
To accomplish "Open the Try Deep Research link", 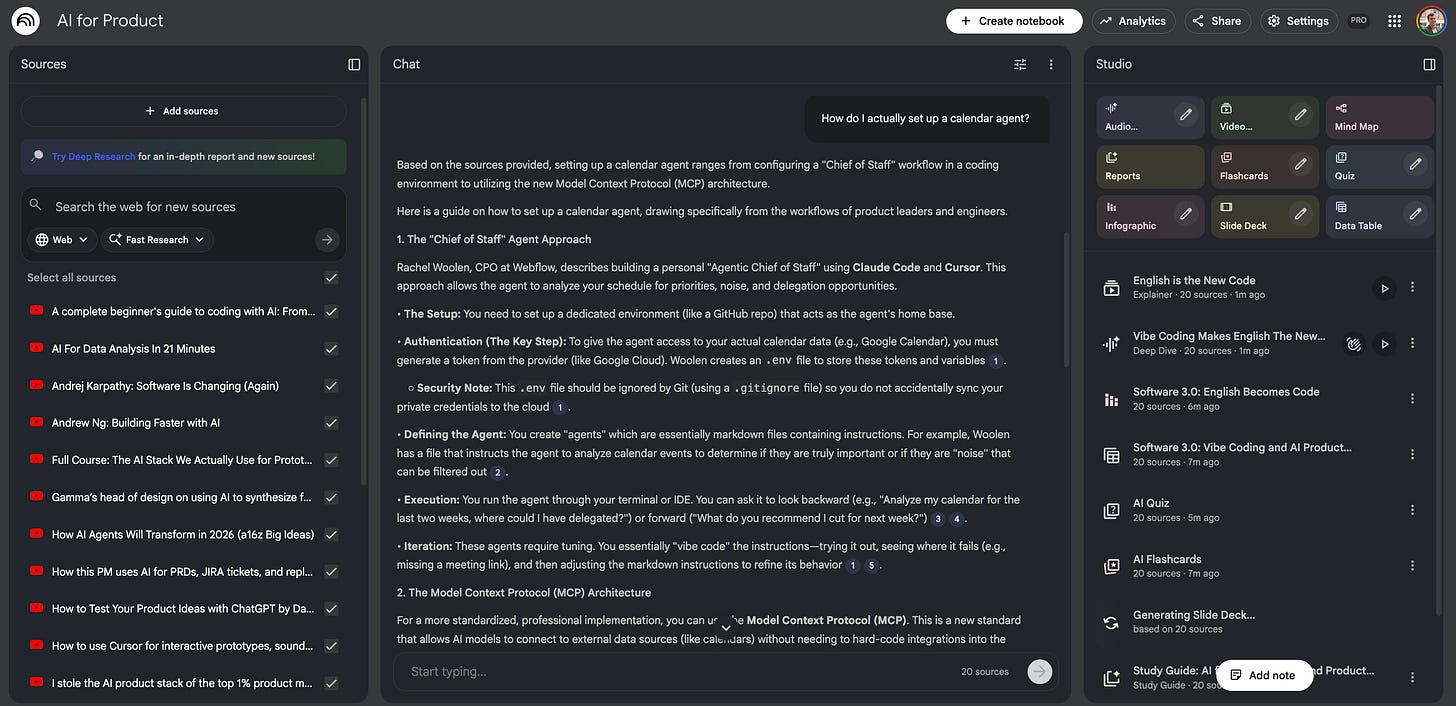I will [93, 157].
